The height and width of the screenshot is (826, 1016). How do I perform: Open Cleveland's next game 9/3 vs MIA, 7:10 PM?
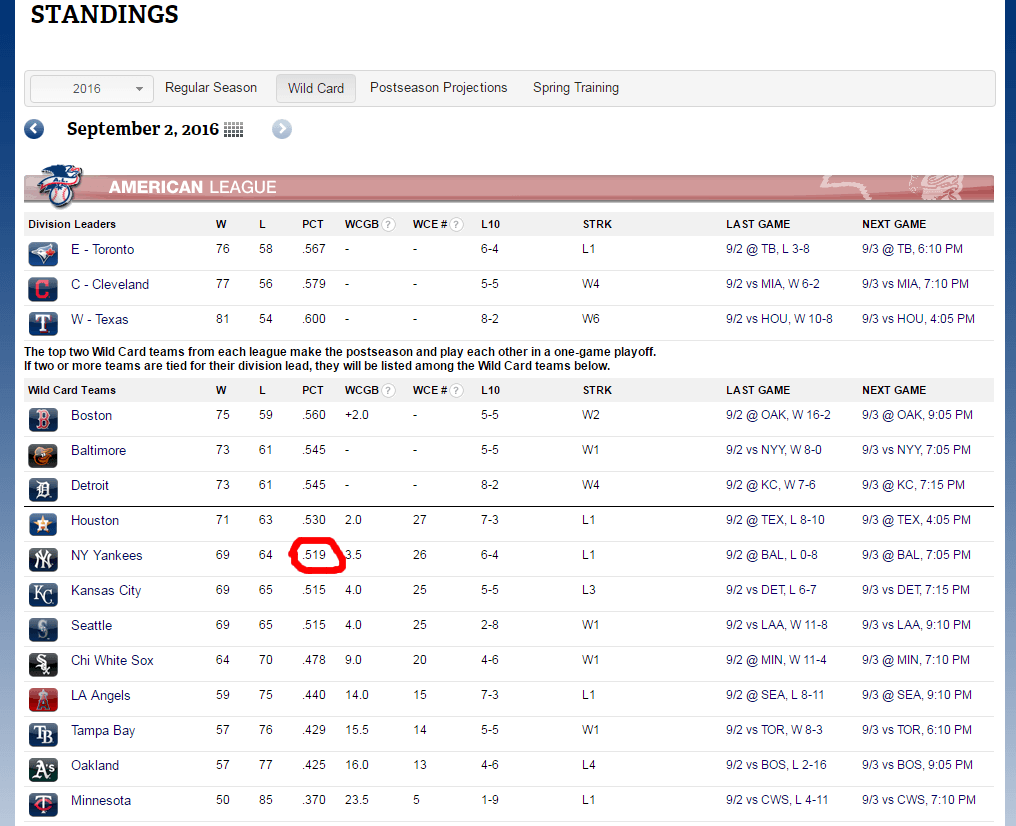pyautogui.click(x=916, y=284)
